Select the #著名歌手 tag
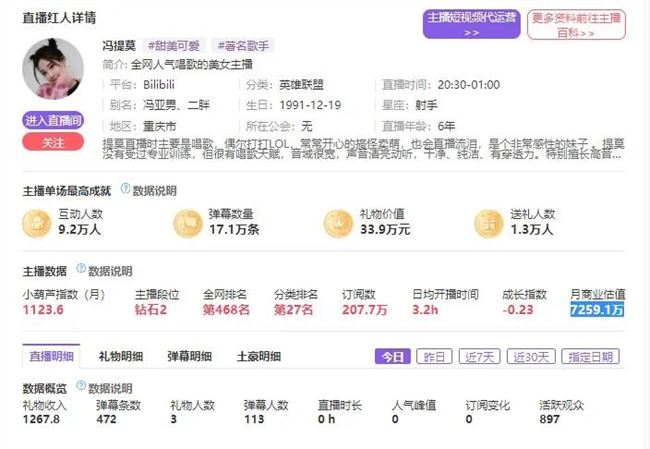 point(242,45)
